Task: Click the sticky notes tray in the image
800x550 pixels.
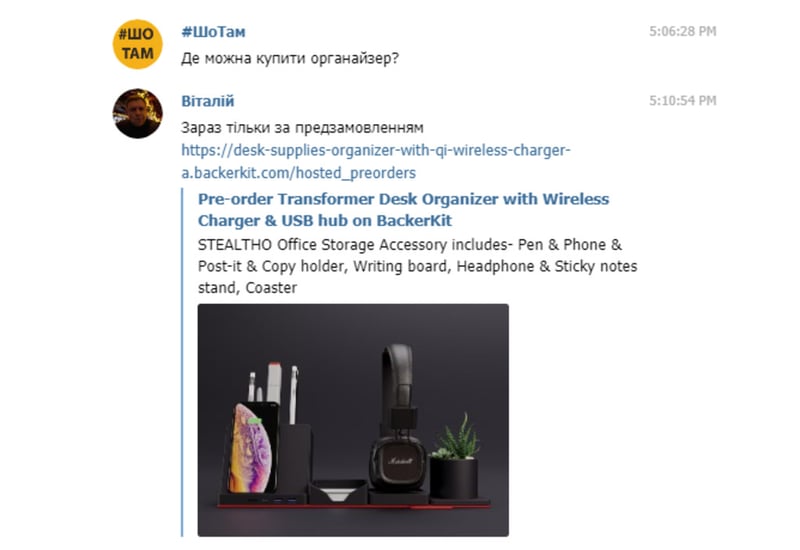Action: tap(338, 491)
